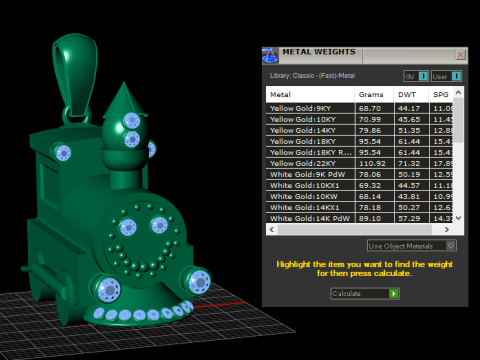This screenshot has height=360, width=480.
Task: Click the table's scroll down arrow
Action: (458, 218)
